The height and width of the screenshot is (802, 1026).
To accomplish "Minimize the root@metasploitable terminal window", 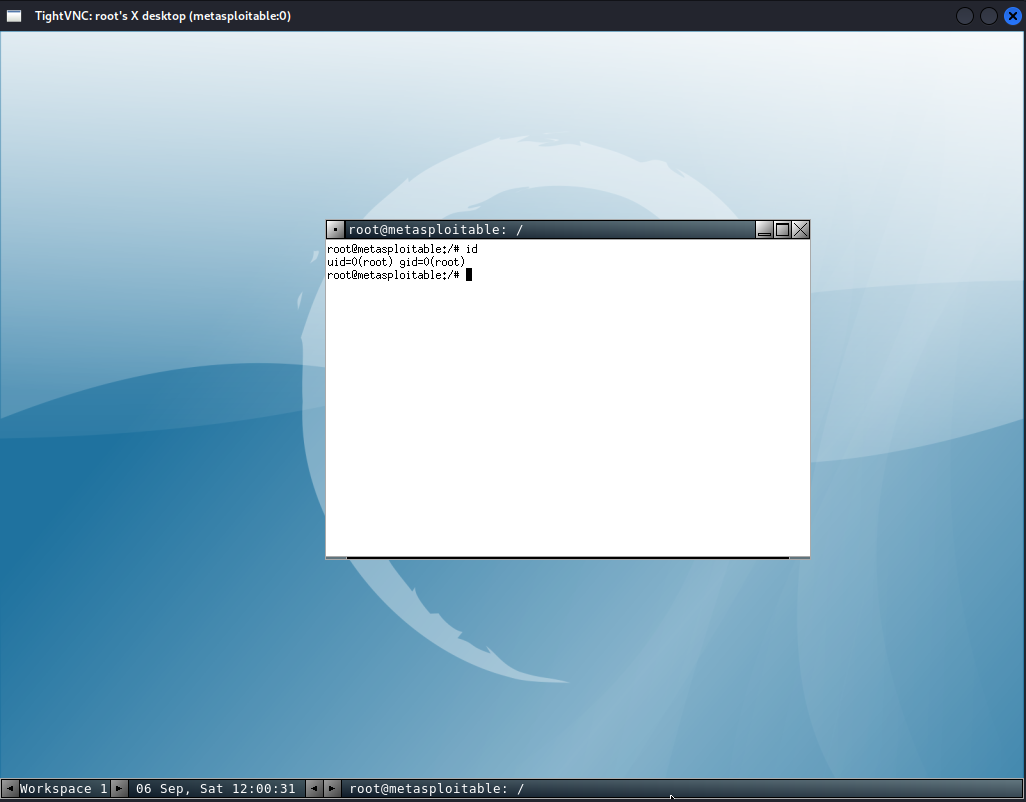I will point(765,230).
